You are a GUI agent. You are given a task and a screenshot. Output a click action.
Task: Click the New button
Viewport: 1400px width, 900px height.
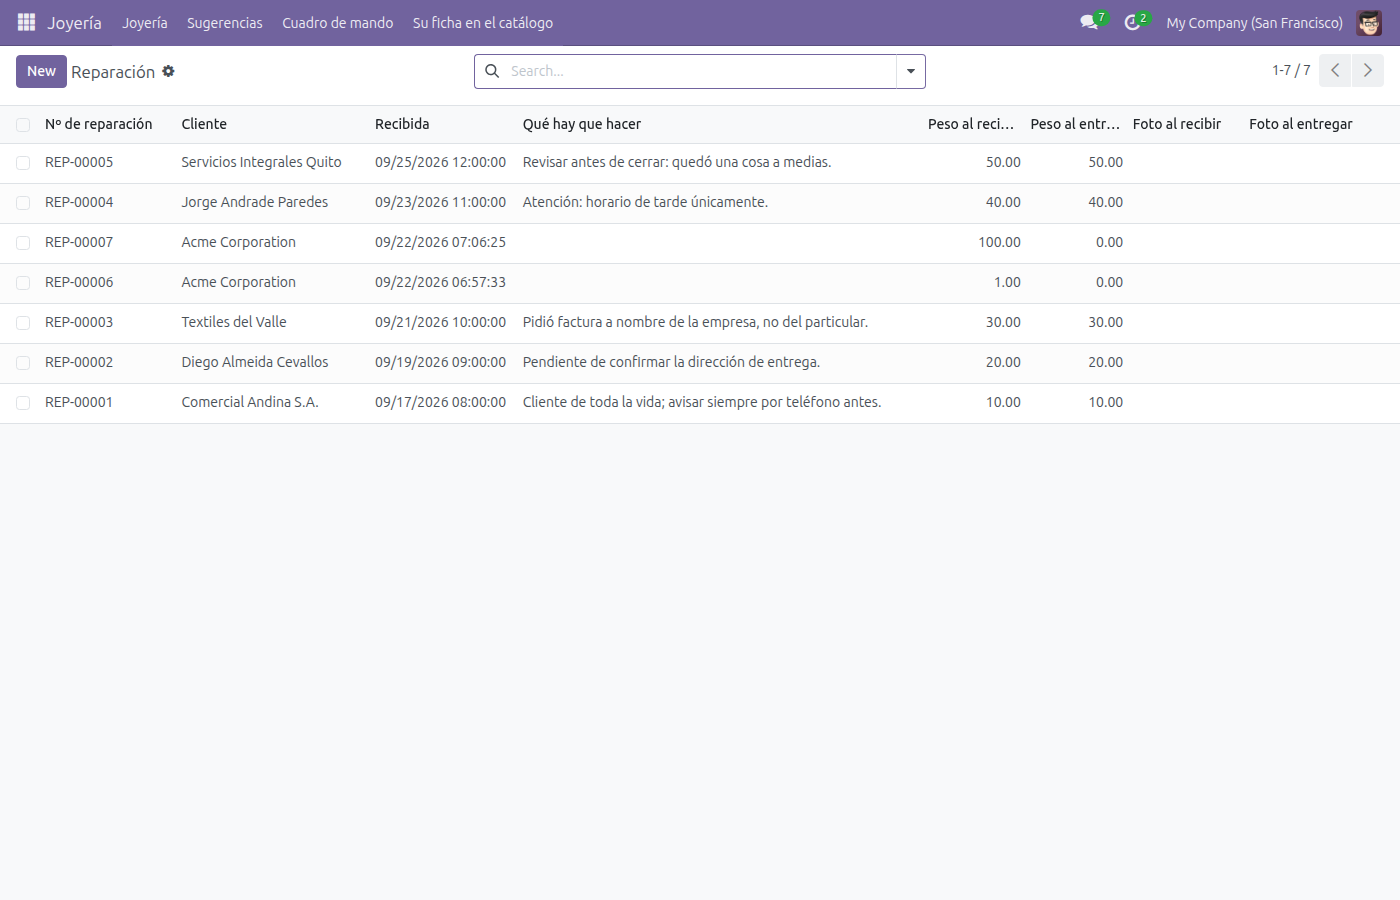41,71
